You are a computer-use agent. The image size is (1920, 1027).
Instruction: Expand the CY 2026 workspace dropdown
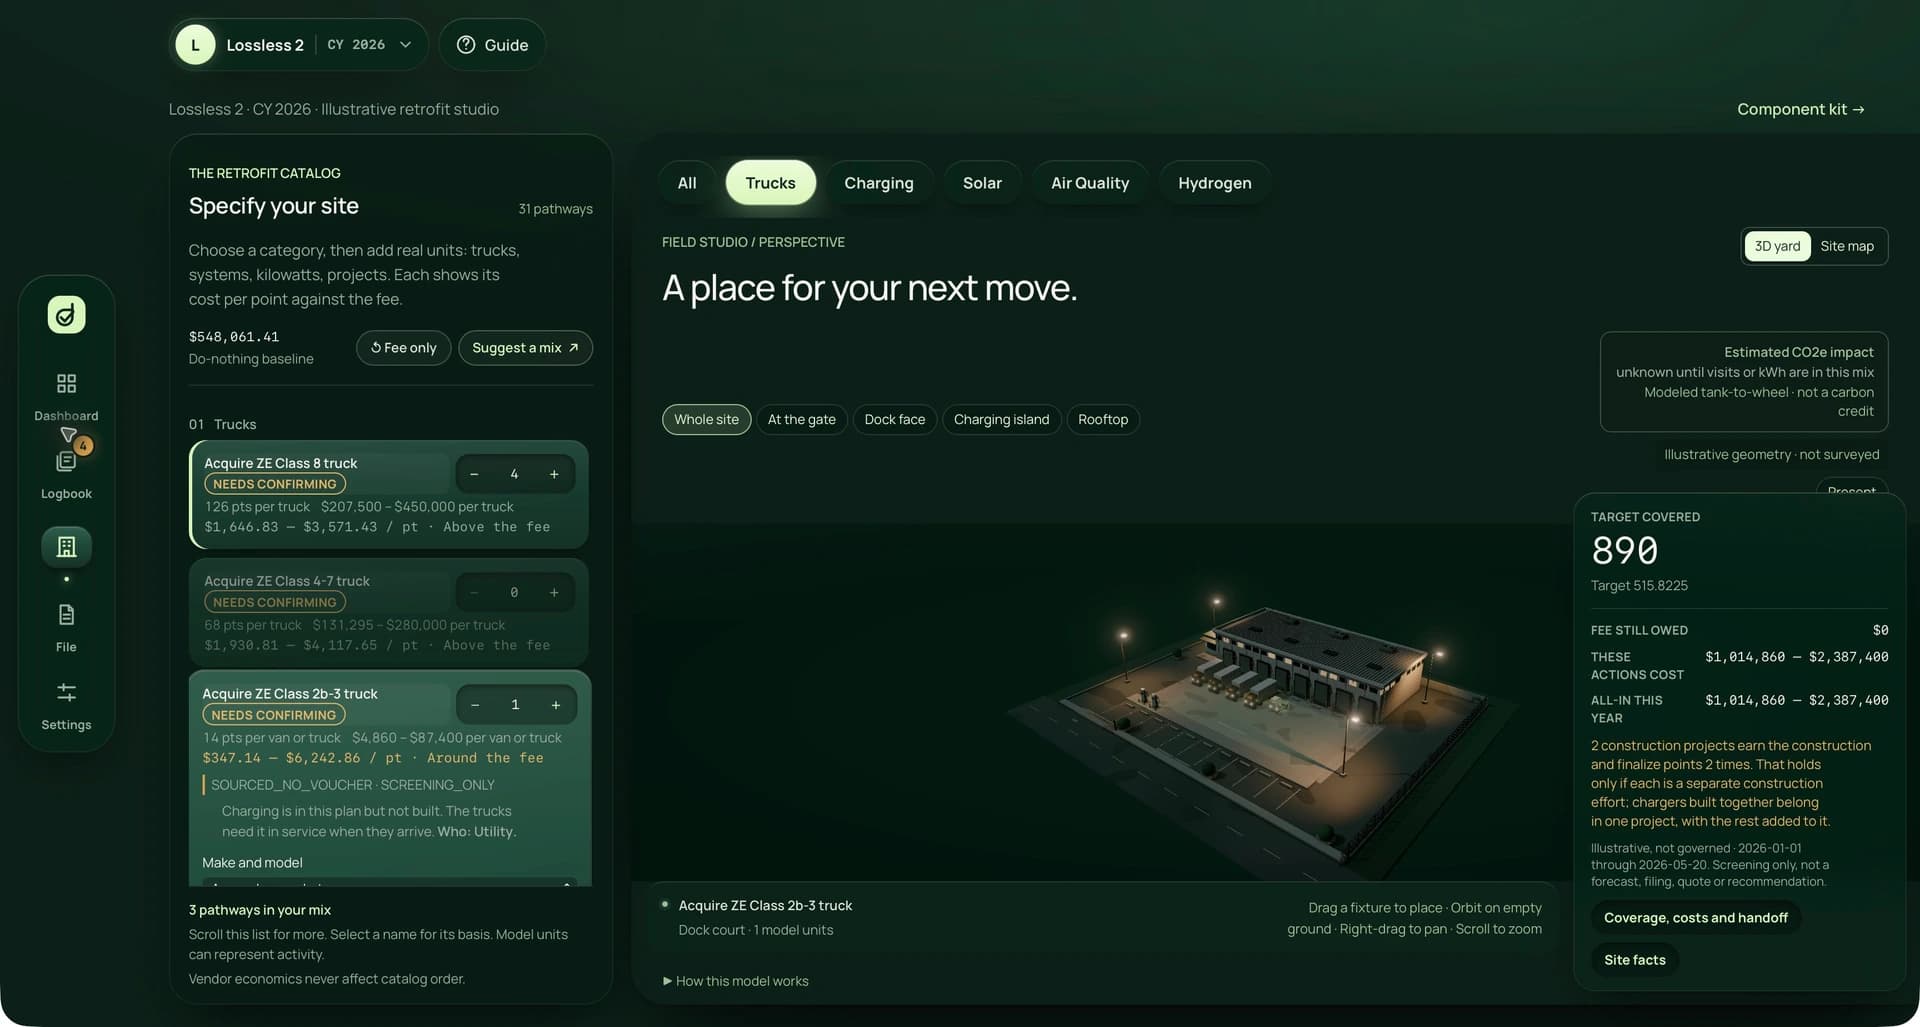point(405,45)
